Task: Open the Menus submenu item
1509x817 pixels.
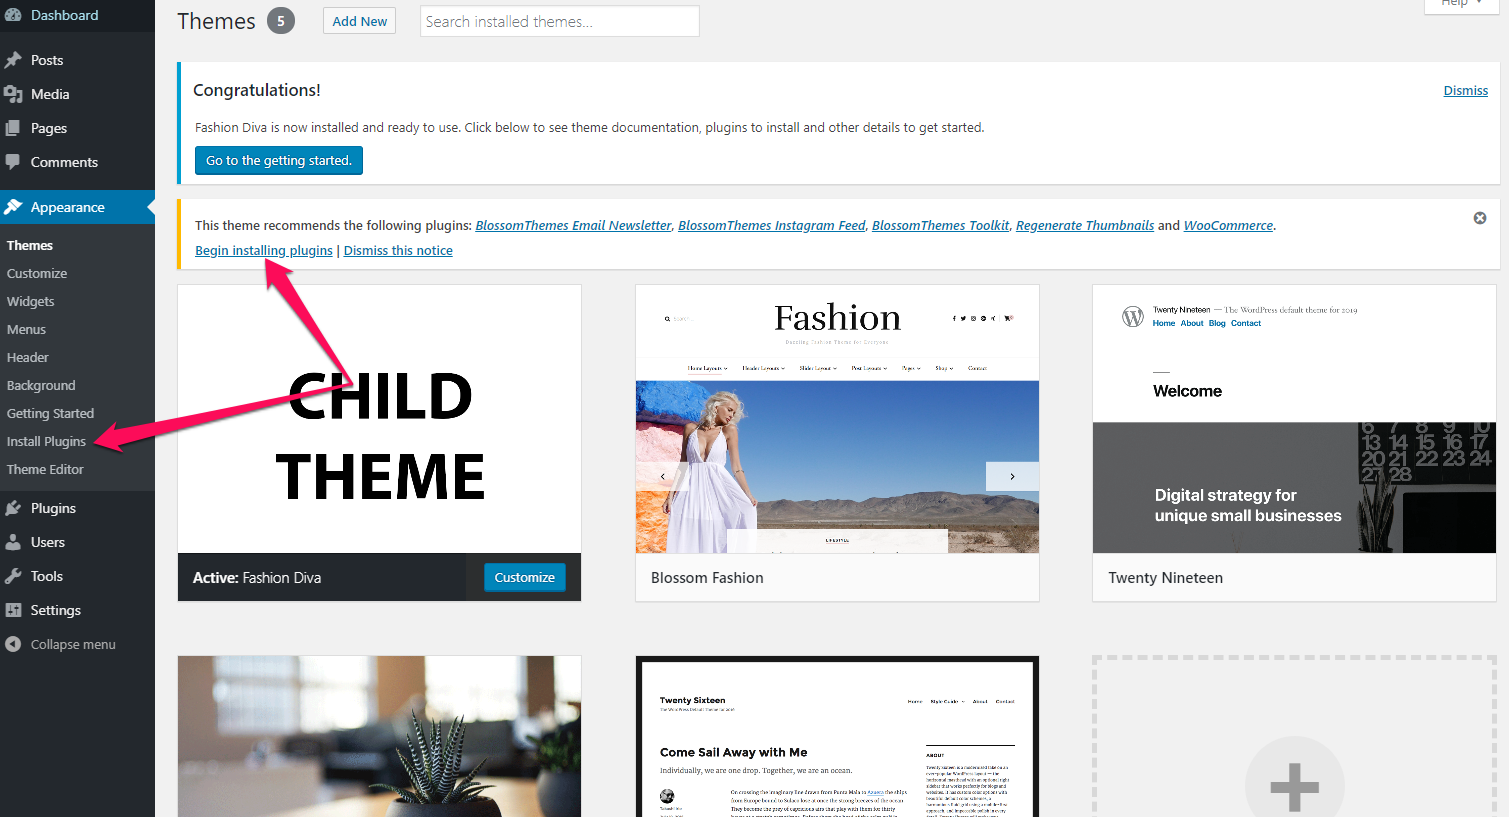Action: click(x=27, y=329)
